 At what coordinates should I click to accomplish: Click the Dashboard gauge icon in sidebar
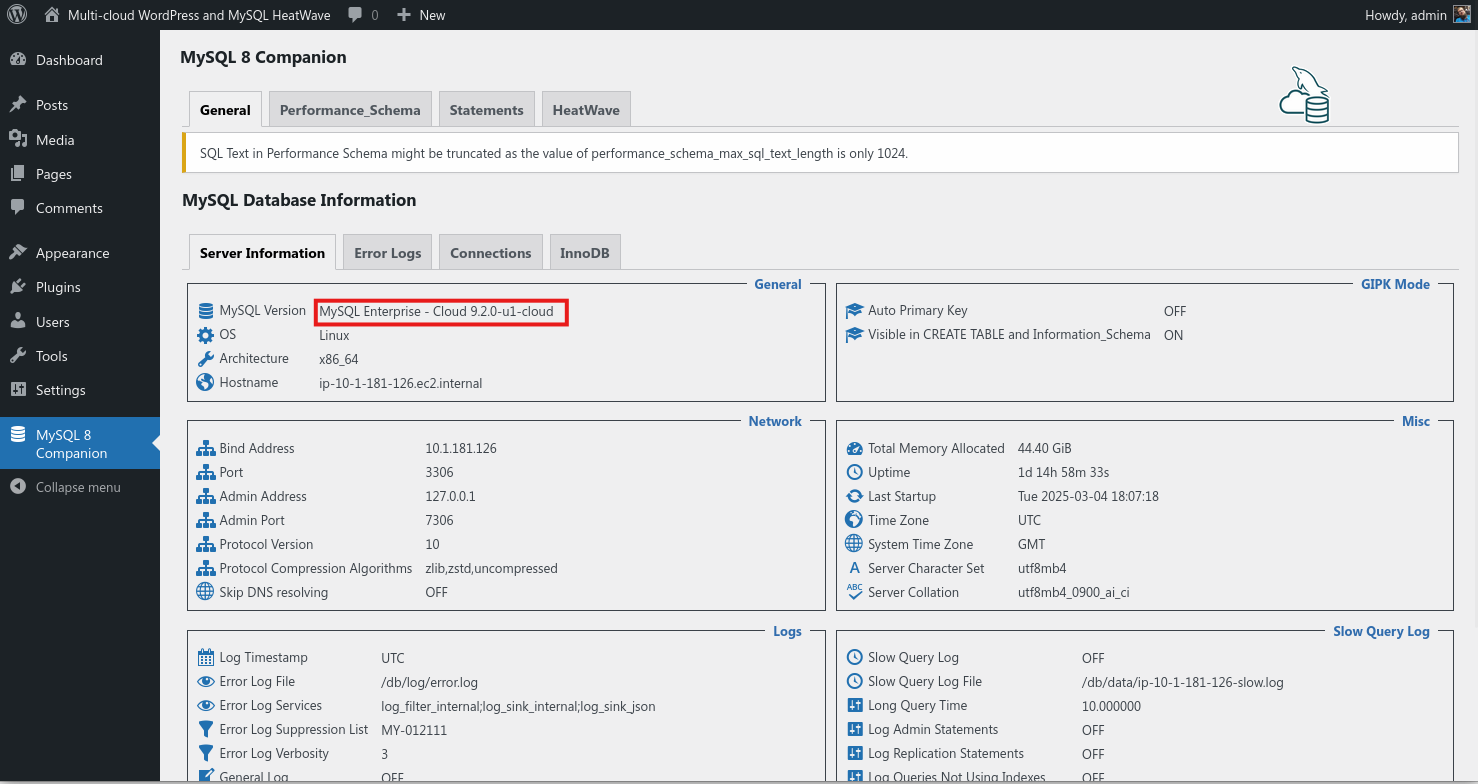(18, 60)
